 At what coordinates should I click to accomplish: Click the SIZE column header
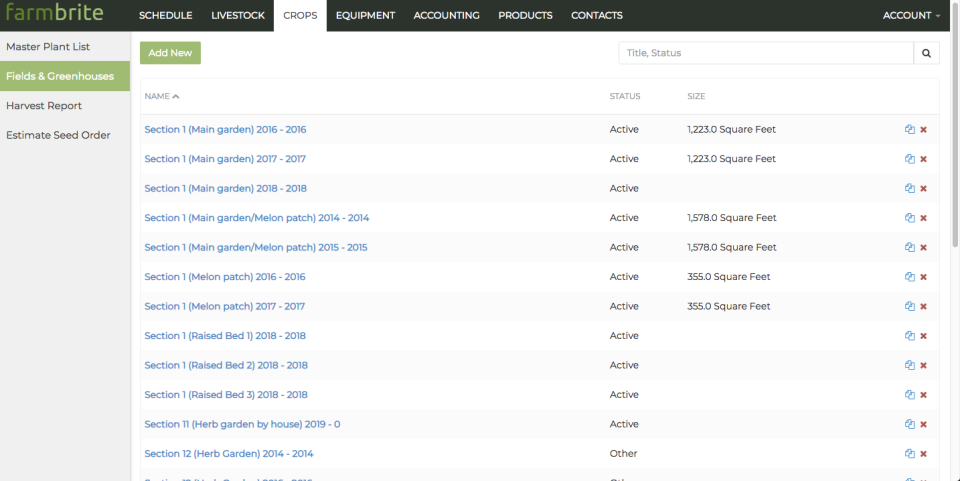[x=696, y=96]
